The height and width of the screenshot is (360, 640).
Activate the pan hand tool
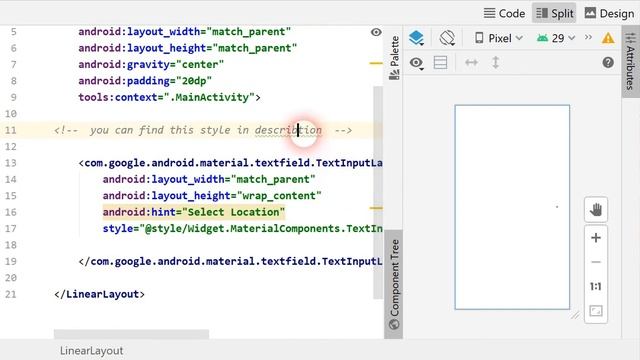(x=596, y=210)
